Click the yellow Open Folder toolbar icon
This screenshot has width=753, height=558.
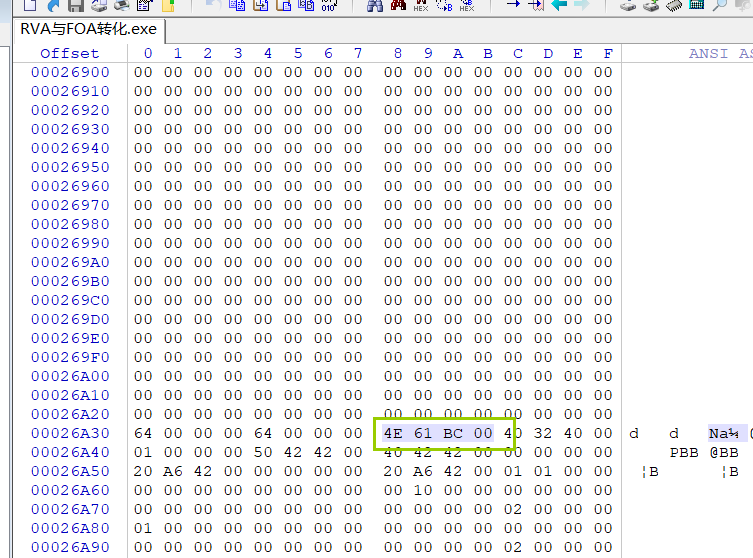pos(168,5)
